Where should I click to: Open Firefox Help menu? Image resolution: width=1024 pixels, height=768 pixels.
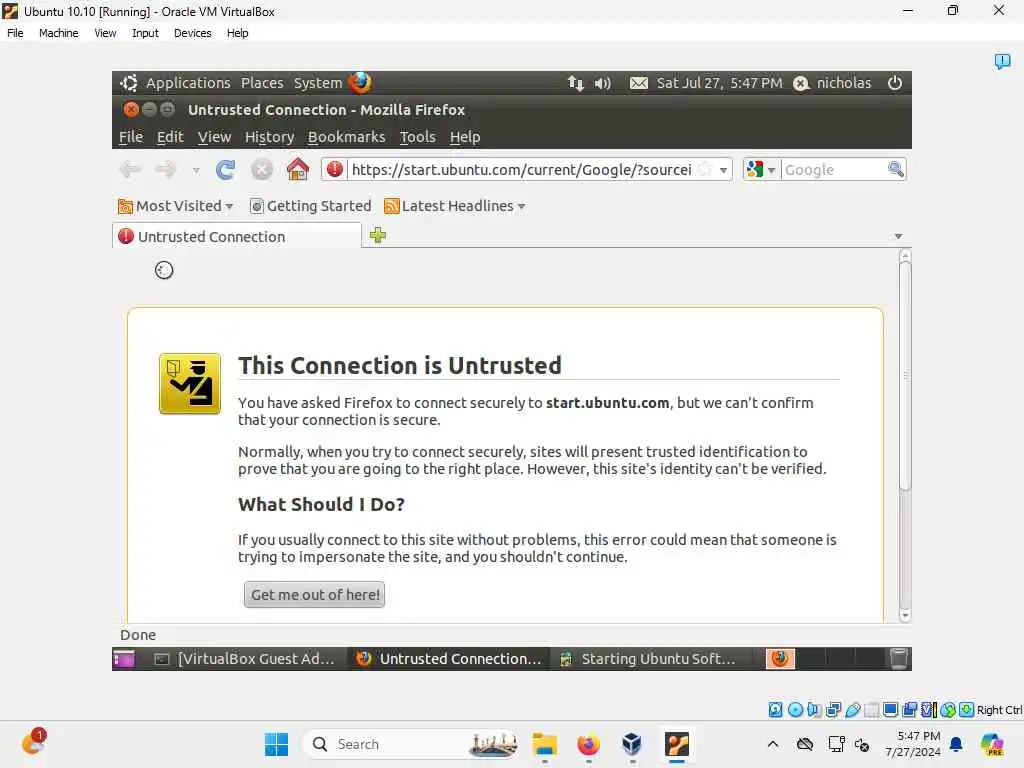click(x=465, y=137)
